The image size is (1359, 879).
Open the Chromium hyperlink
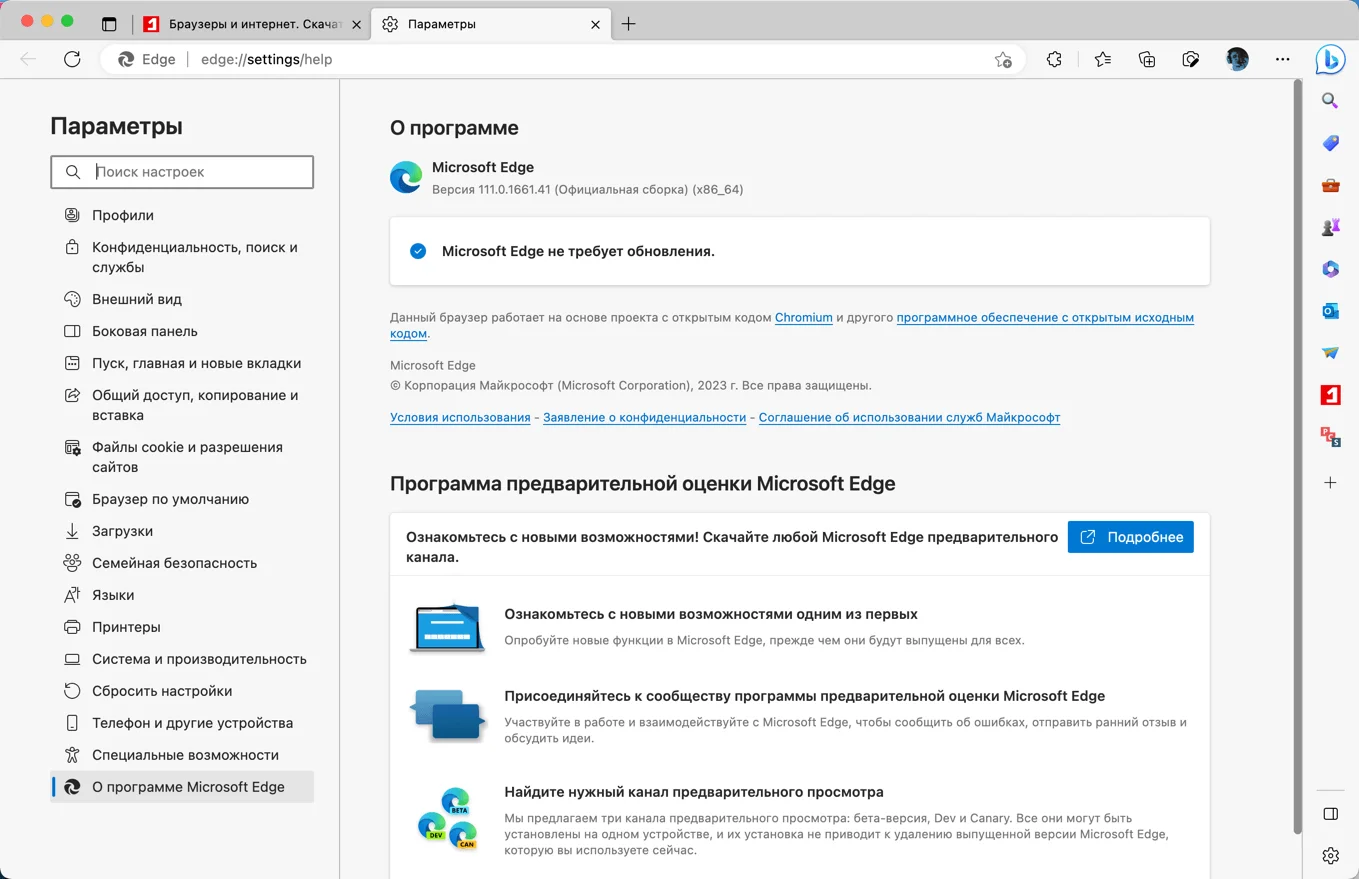pos(803,317)
